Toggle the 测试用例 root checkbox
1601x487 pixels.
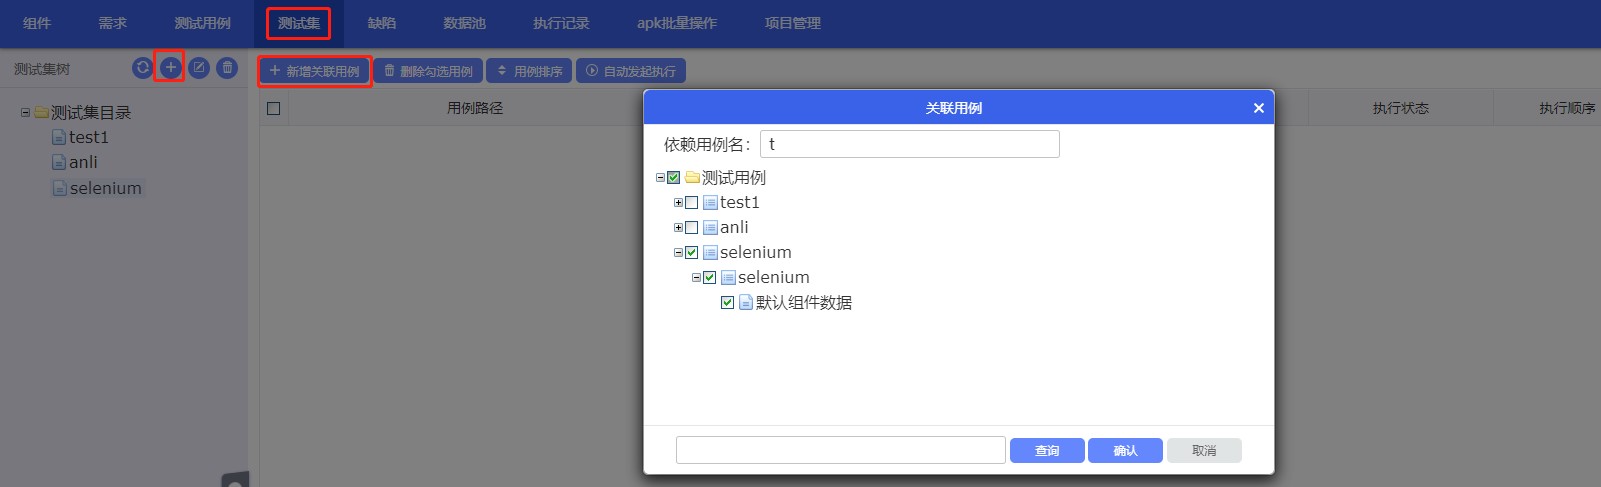click(673, 177)
